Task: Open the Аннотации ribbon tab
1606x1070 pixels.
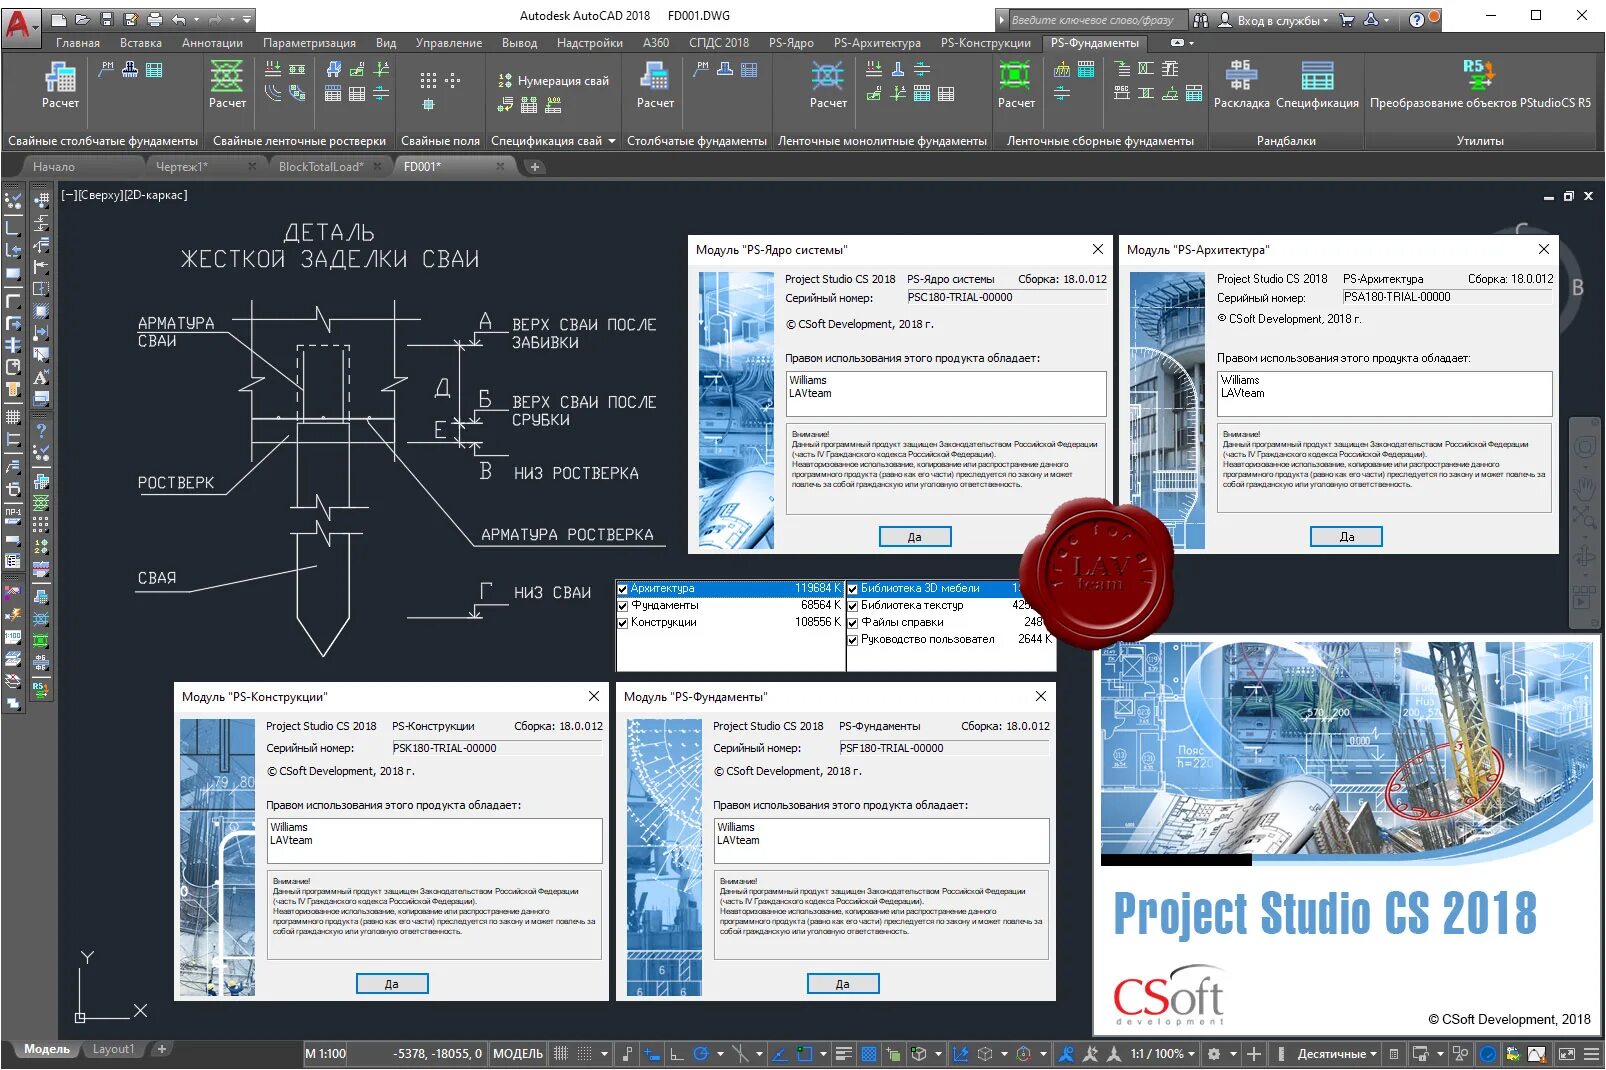Action: pos(212,43)
